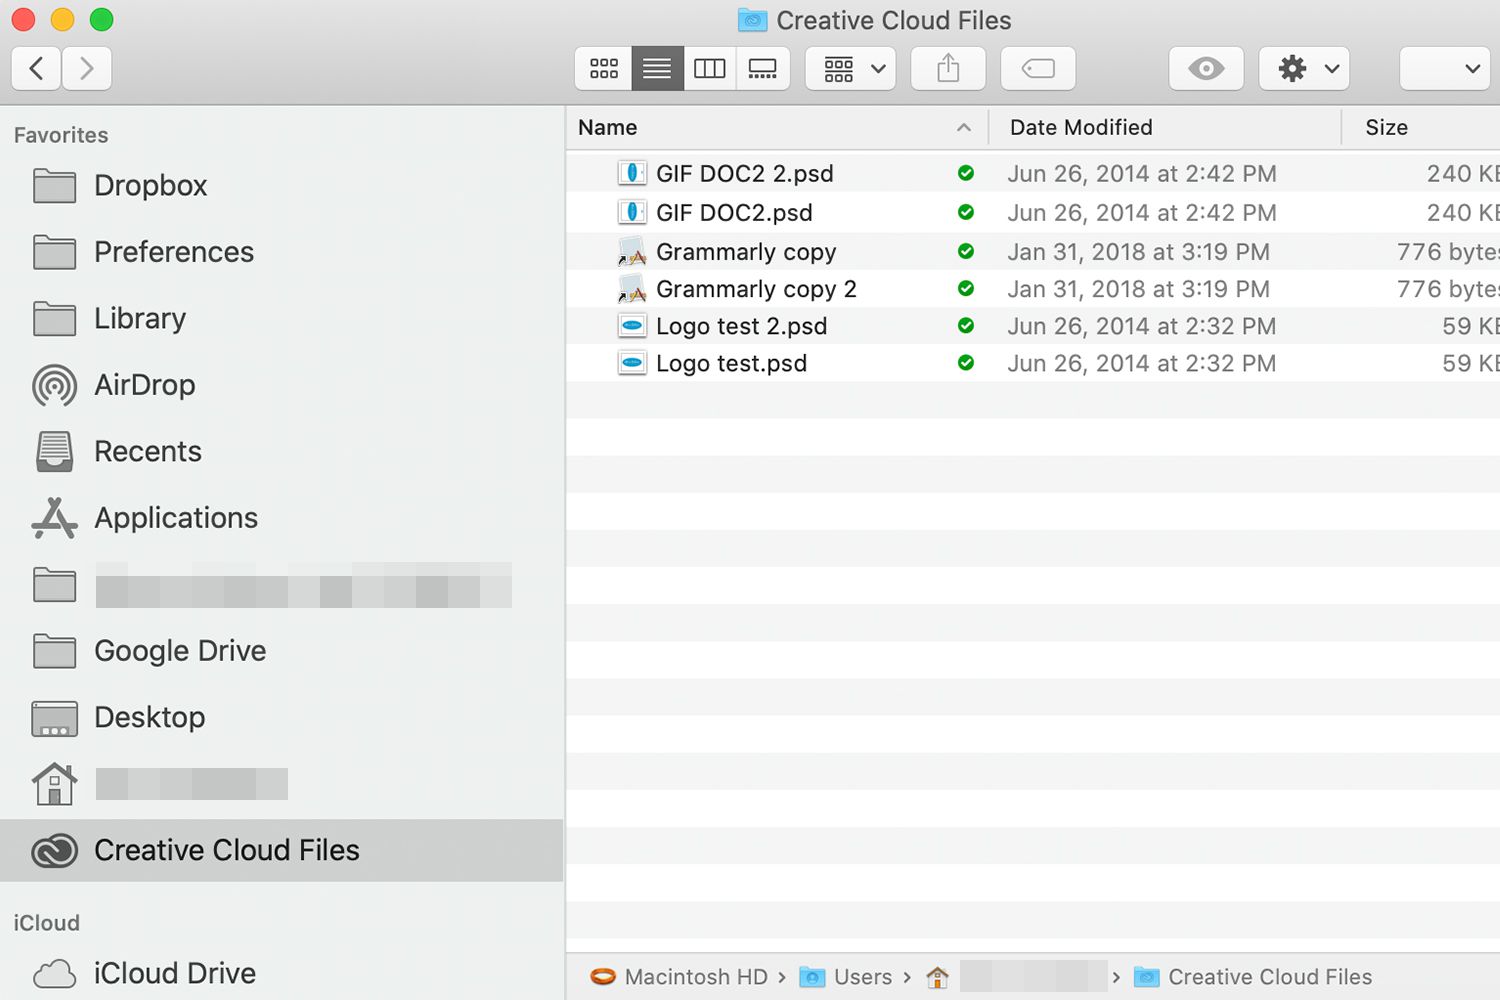The width and height of the screenshot is (1500, 1000).
Task: Click the iCloud Drive cloud icon
Action: point(54,973)
